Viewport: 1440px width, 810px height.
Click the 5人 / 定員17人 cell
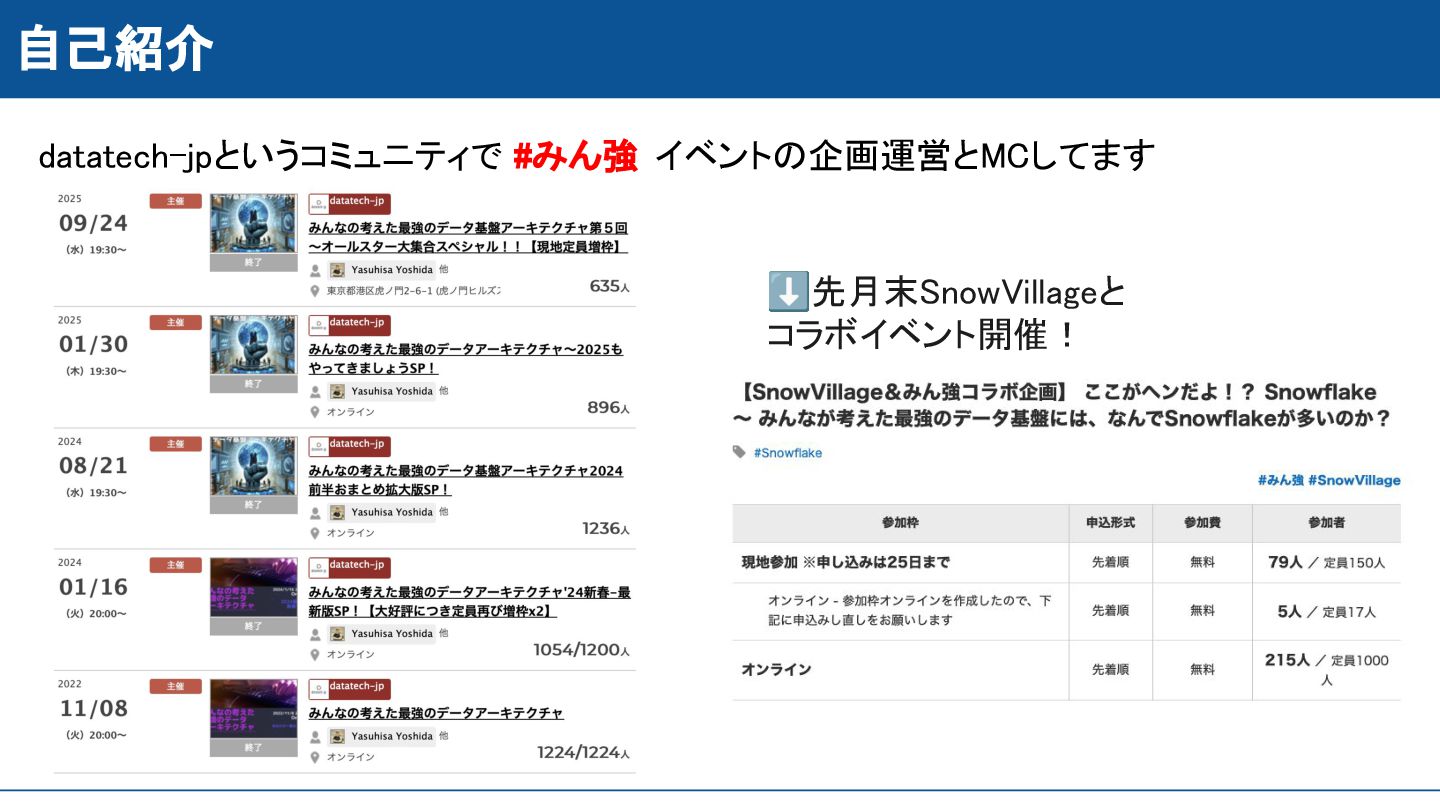[x=1326, y=611]
